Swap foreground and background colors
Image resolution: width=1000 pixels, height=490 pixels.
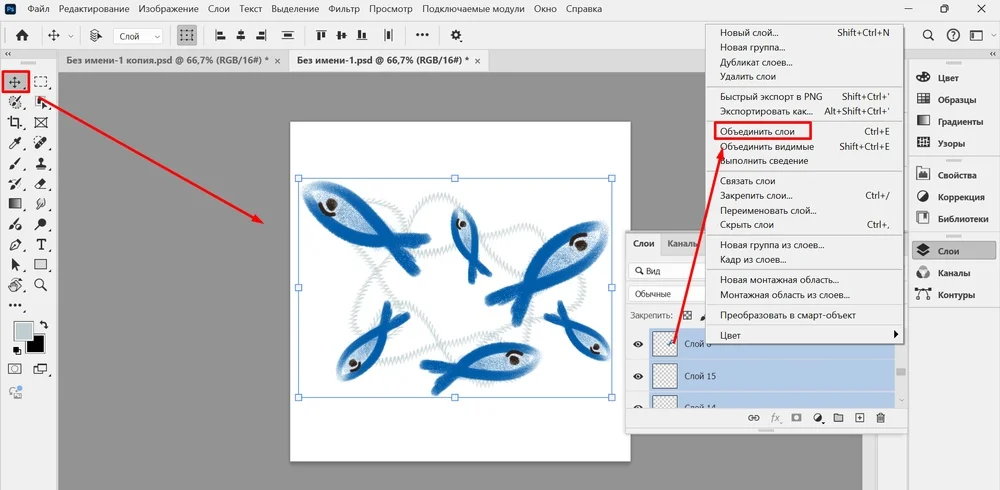[44, 325]
